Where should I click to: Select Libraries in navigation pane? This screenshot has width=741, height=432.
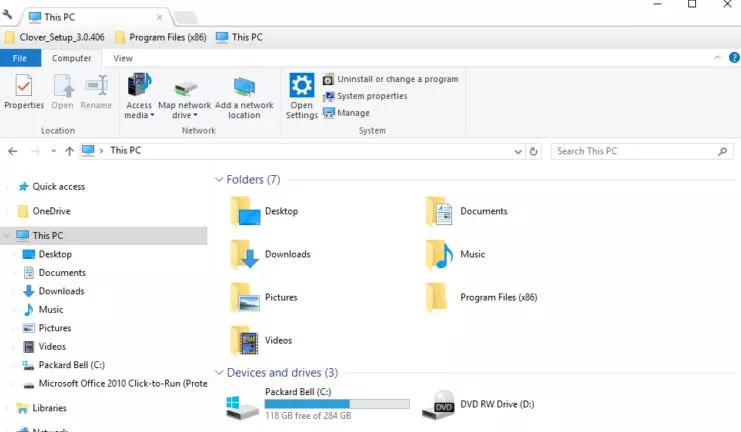click(42, 408)
